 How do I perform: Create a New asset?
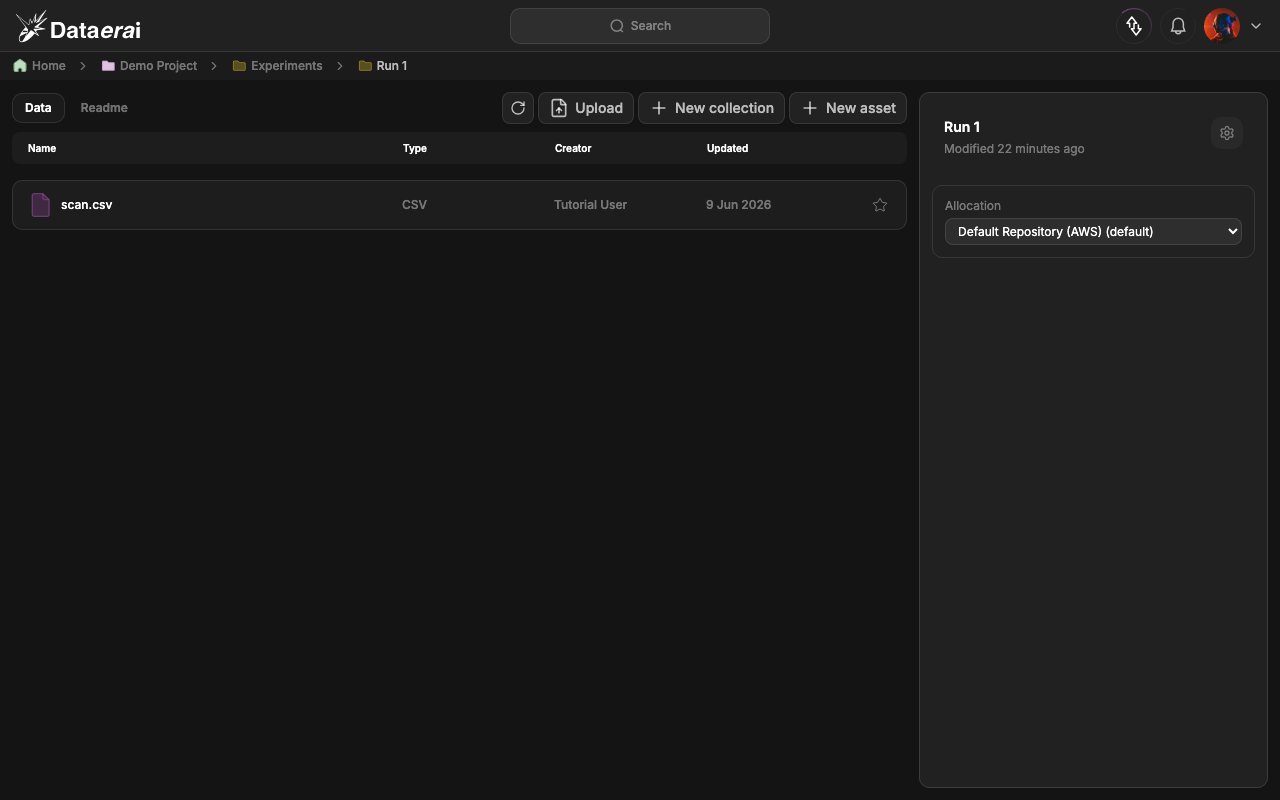pos(848,108)
